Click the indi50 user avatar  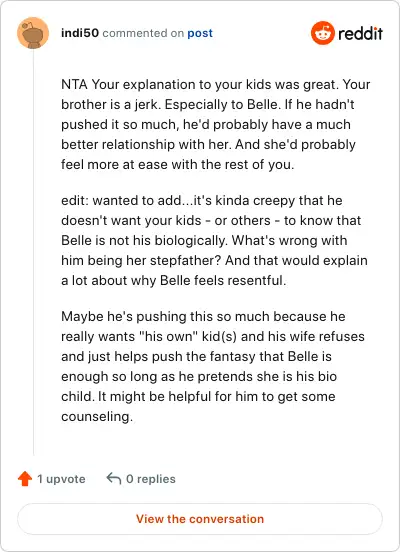click(33, 33)
